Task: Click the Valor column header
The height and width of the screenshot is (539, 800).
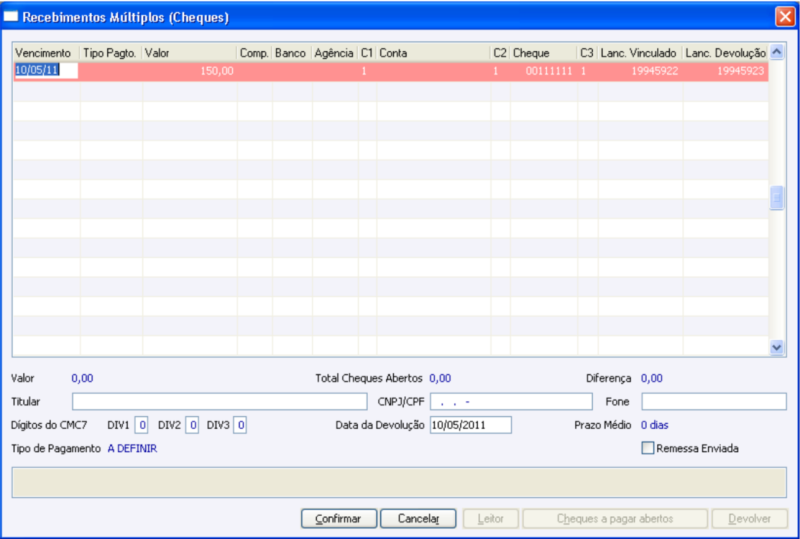Action: tap(189, 53)
